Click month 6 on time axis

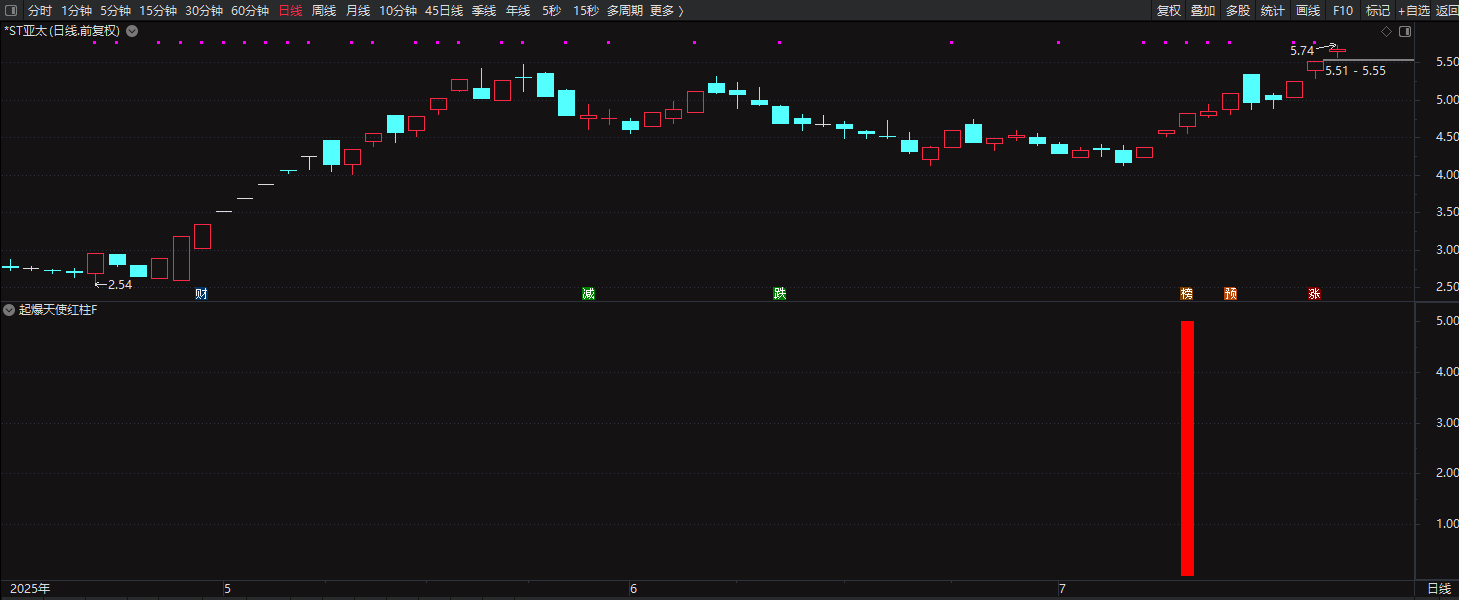point(633,589)
